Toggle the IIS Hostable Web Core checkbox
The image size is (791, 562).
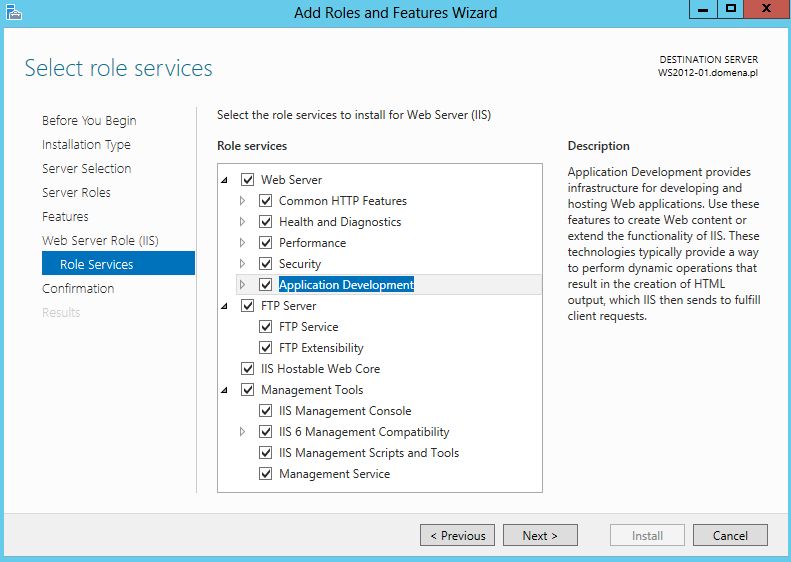(247, 369)
